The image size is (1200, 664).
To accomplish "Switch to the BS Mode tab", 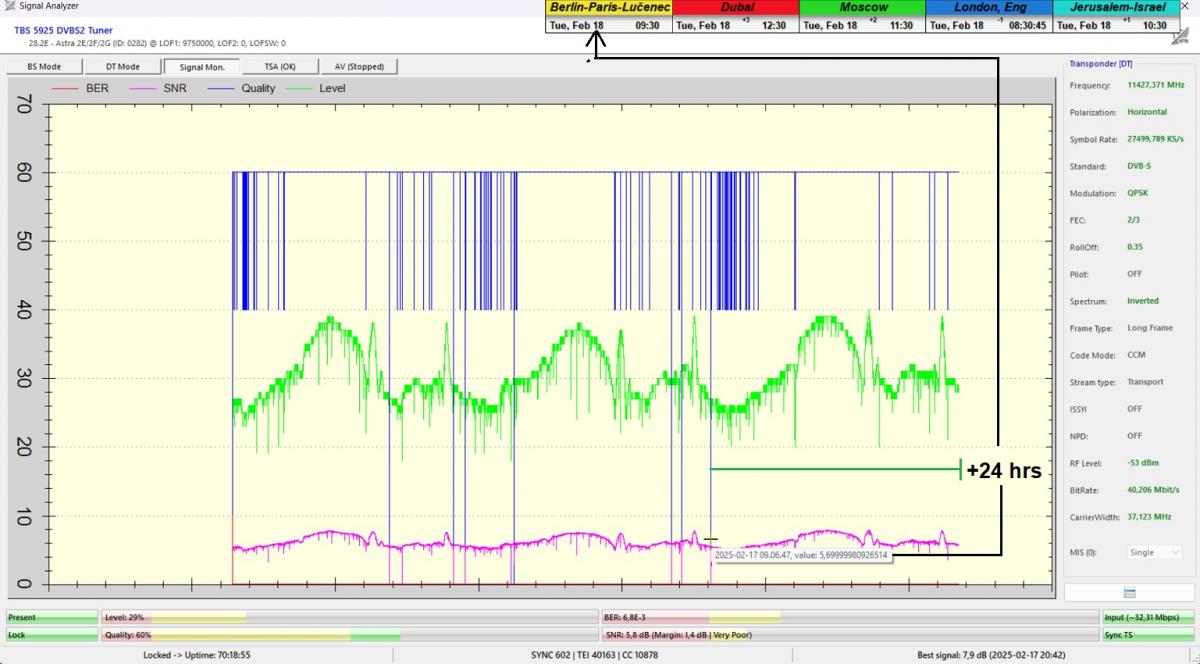I will pos(44,67).
